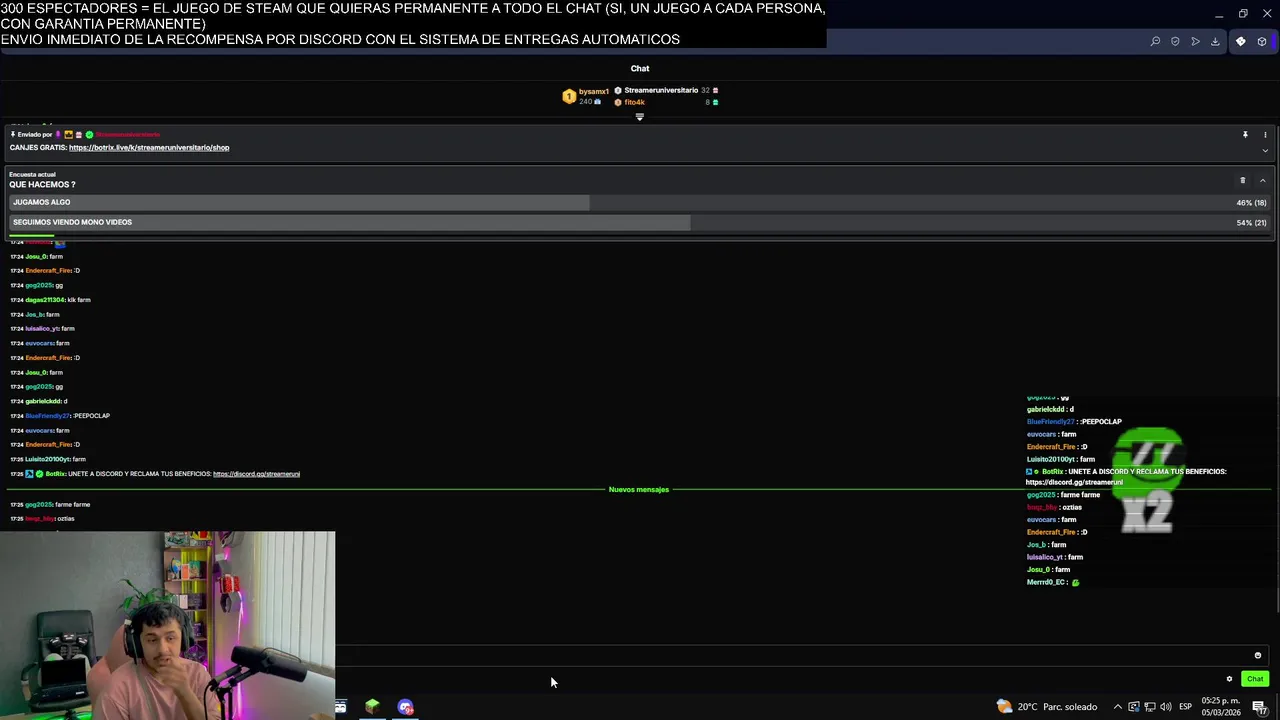1280x720 pixels.
Task: Click the diamond-shaped extension icon in toolbar
Action: (1241, 41)
